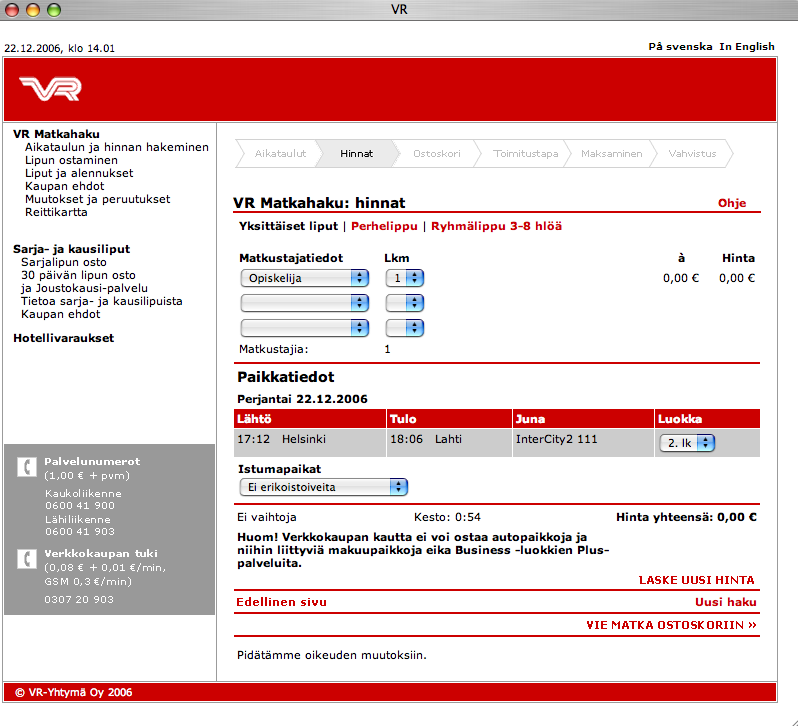Open ja Joustokausi-palvelu link
Screen dimensions: 798x726
coord(84,288)
